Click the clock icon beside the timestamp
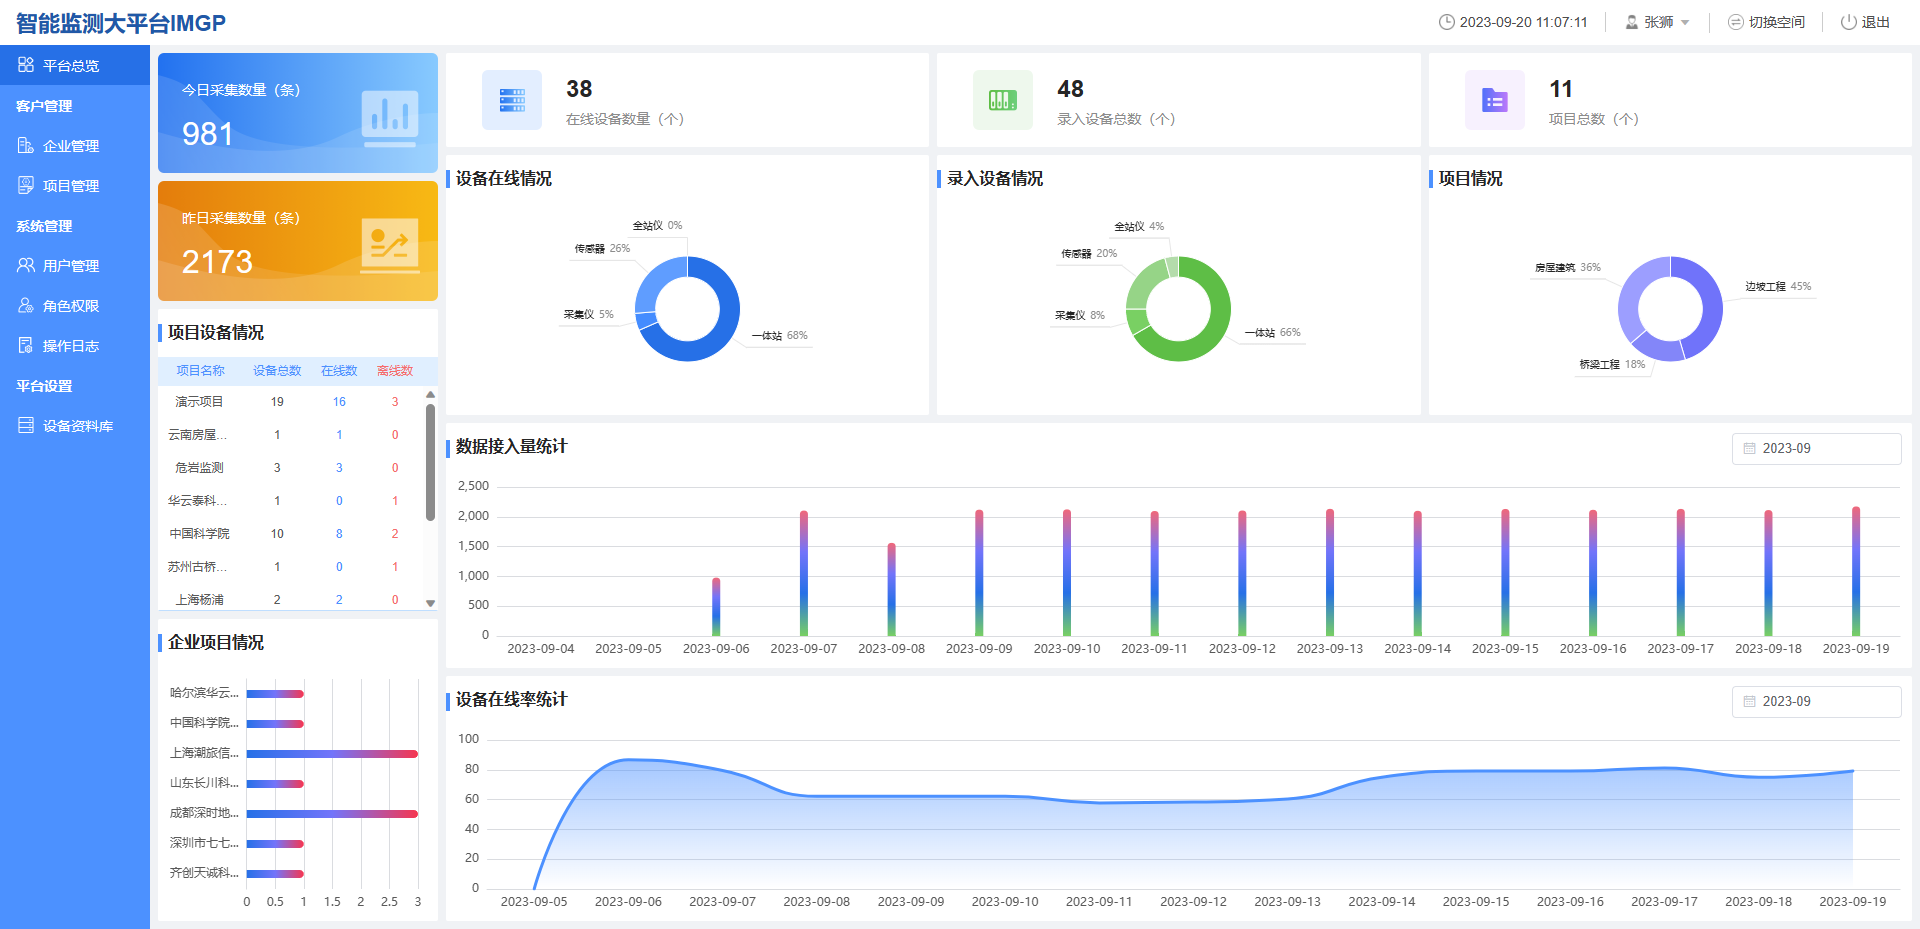 coord(1446,22)
